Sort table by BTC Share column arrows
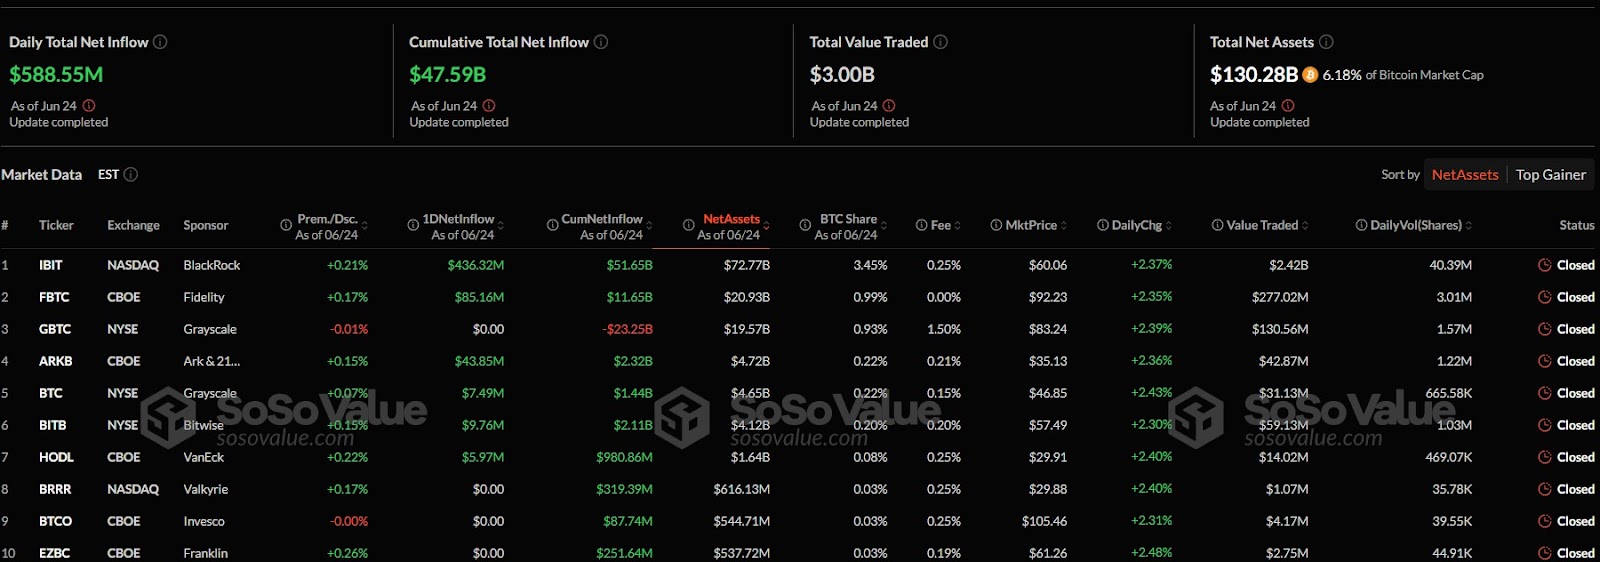The height and width of the screenshot is (562, 1600). pyautogui.click(x=884, y=226)
